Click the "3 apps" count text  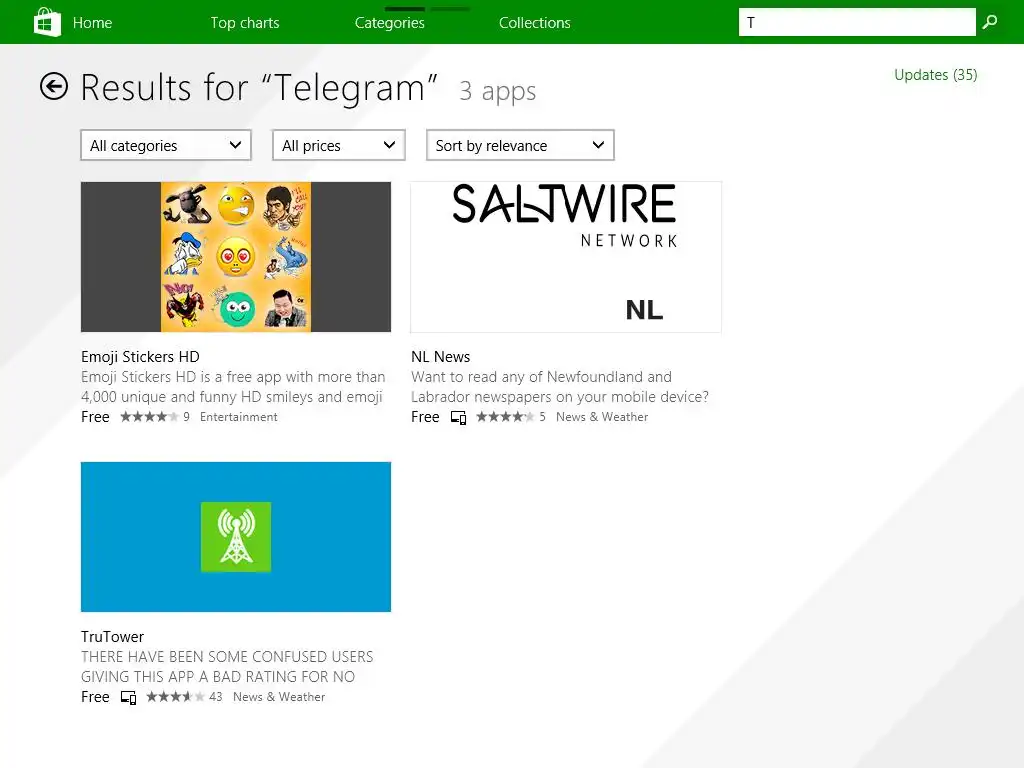[498, 91]
